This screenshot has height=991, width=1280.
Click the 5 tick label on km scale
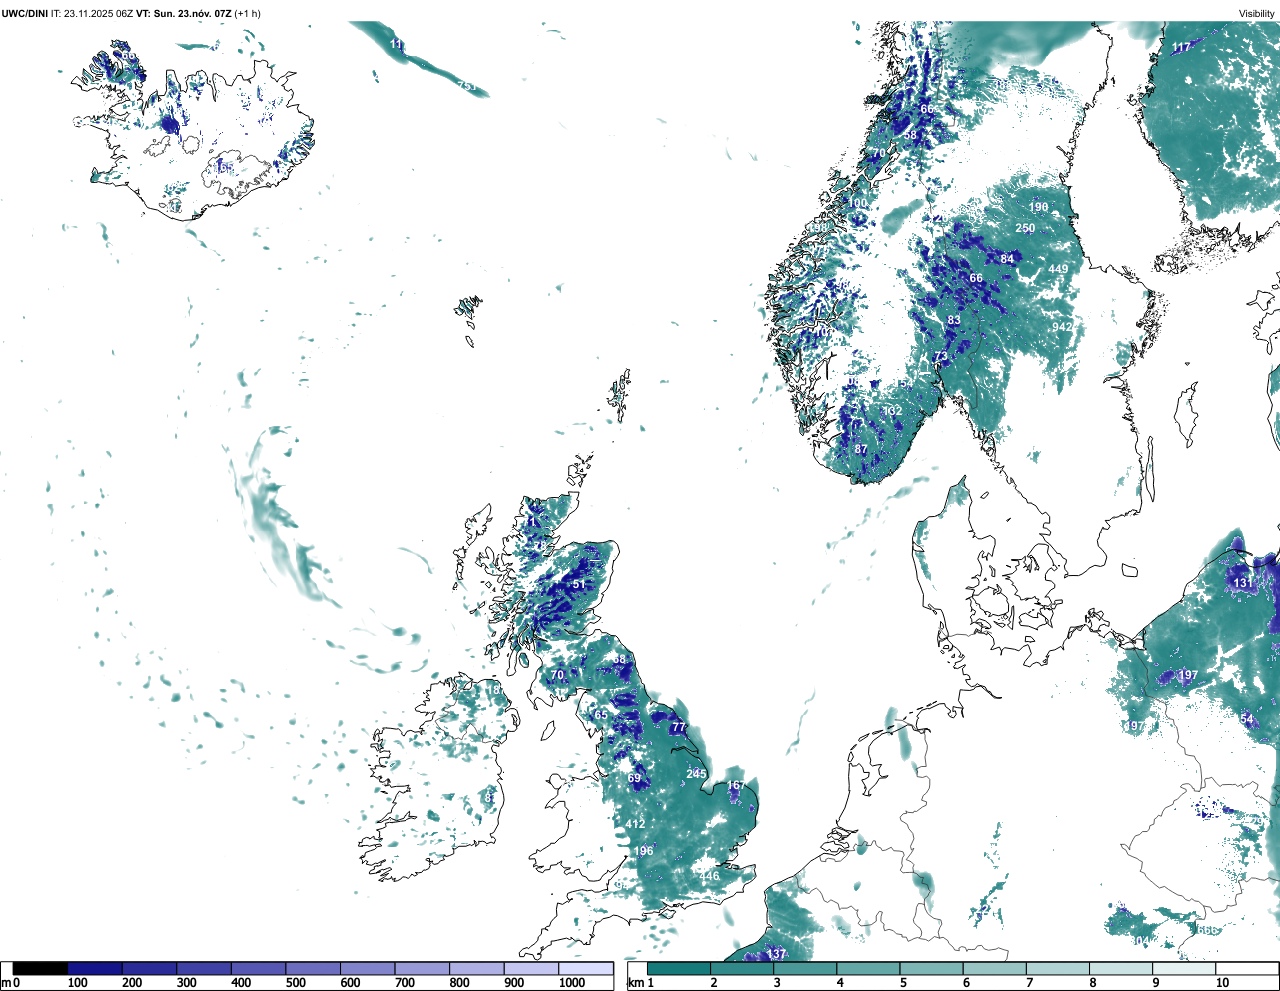point(903,983)
